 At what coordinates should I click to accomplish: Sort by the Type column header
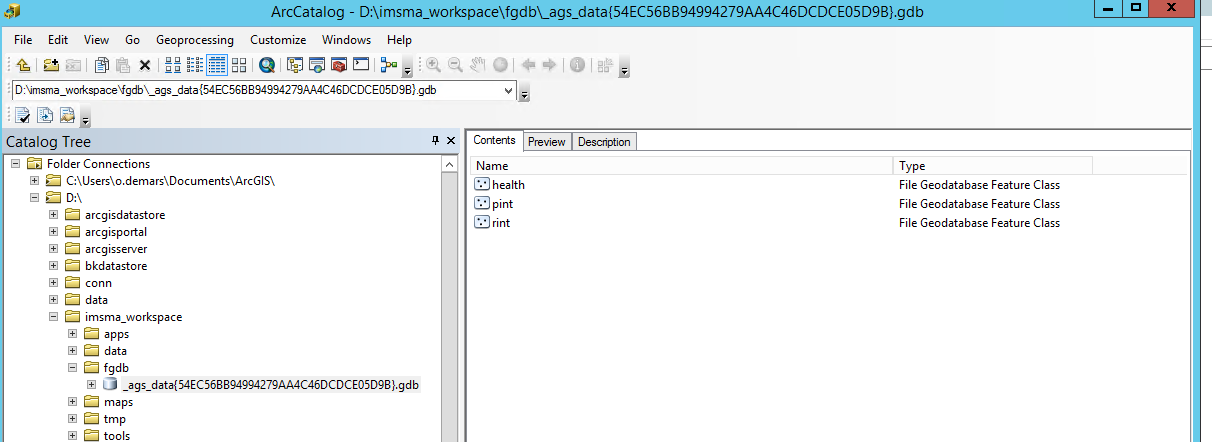(x=993, y=166)
